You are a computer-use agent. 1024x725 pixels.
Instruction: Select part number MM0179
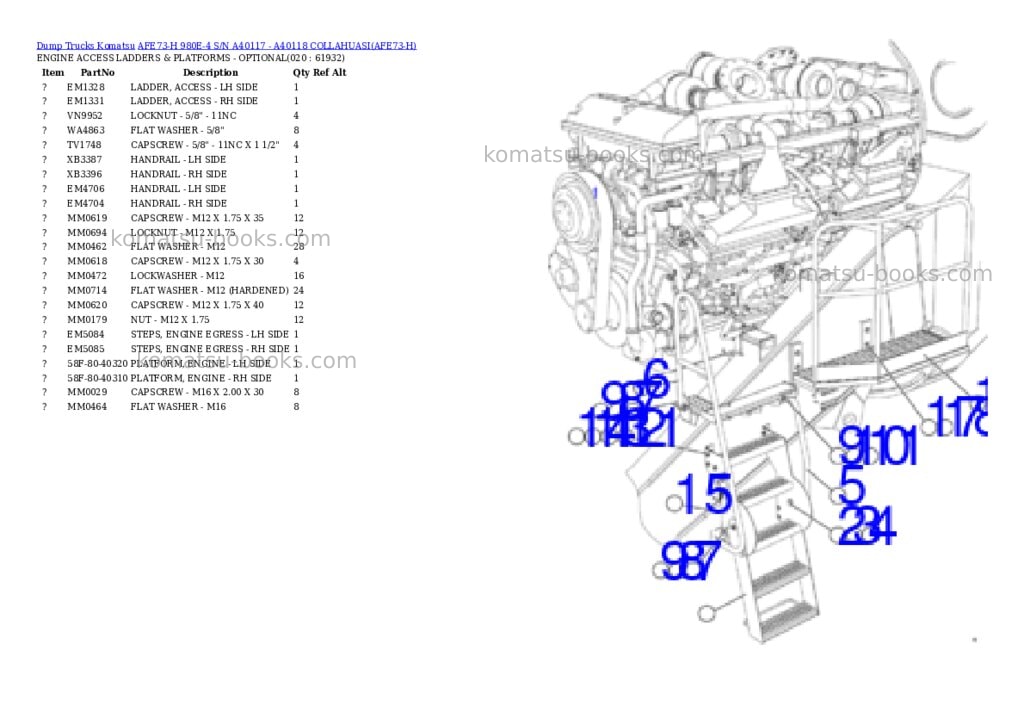[87, 320]
